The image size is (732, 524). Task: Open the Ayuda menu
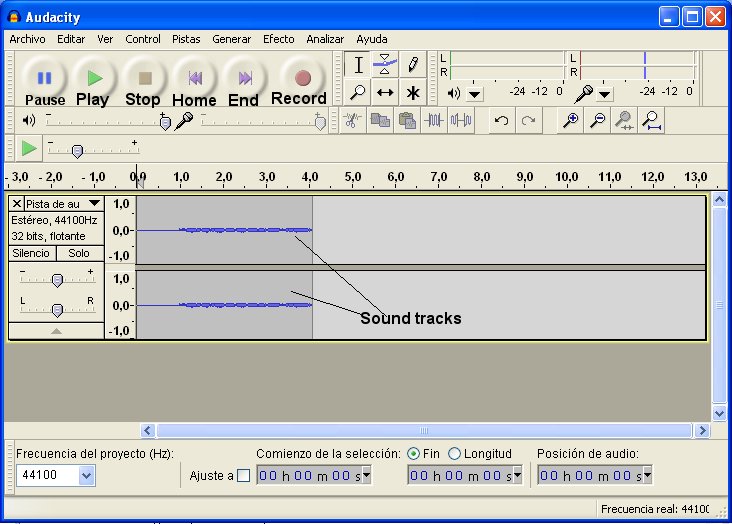pos(372,39)
